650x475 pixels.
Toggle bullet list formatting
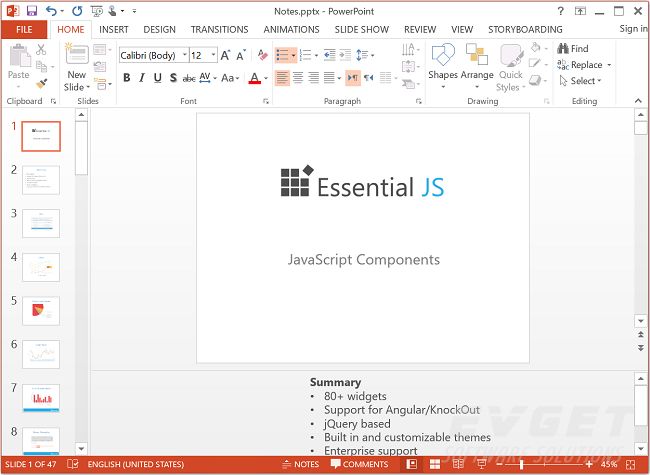point(283,55)
